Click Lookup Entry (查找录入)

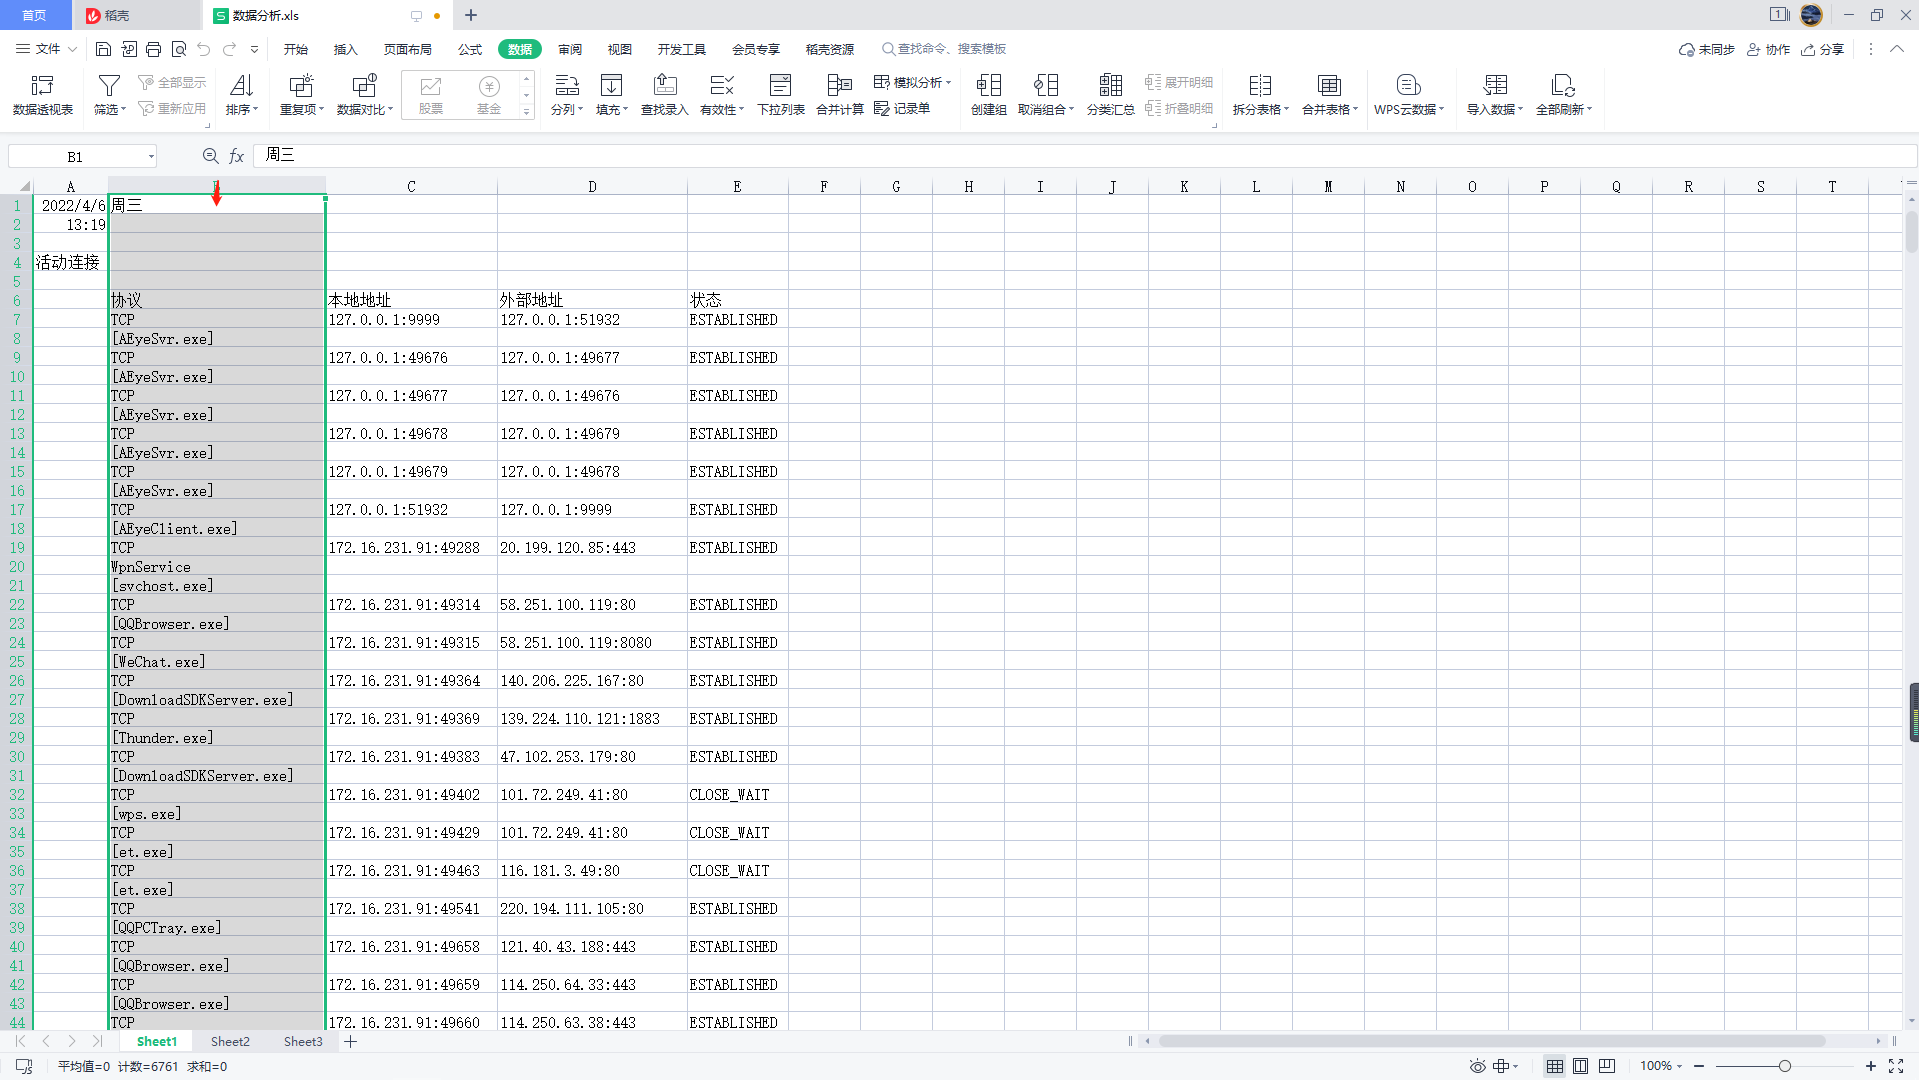coord(664,95)
